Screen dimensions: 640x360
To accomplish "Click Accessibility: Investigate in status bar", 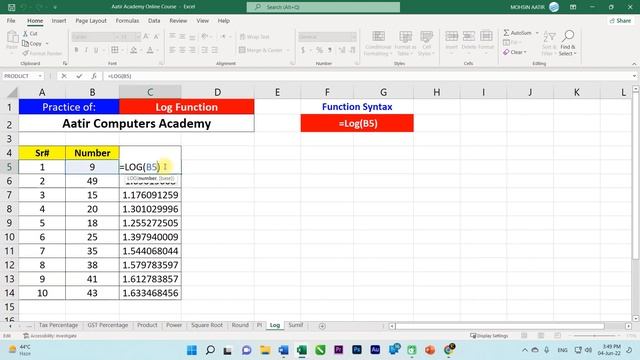I will [x=50, y=336].
